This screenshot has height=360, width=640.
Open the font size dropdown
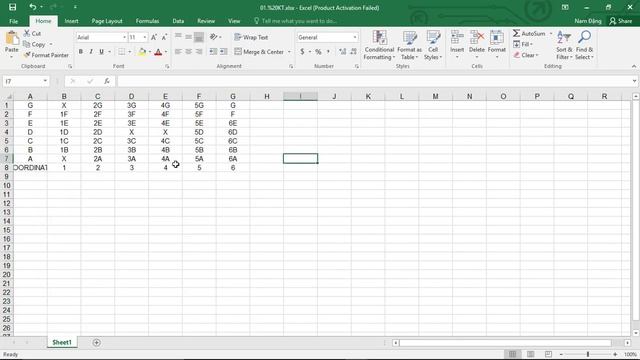(x=144, y=38)
